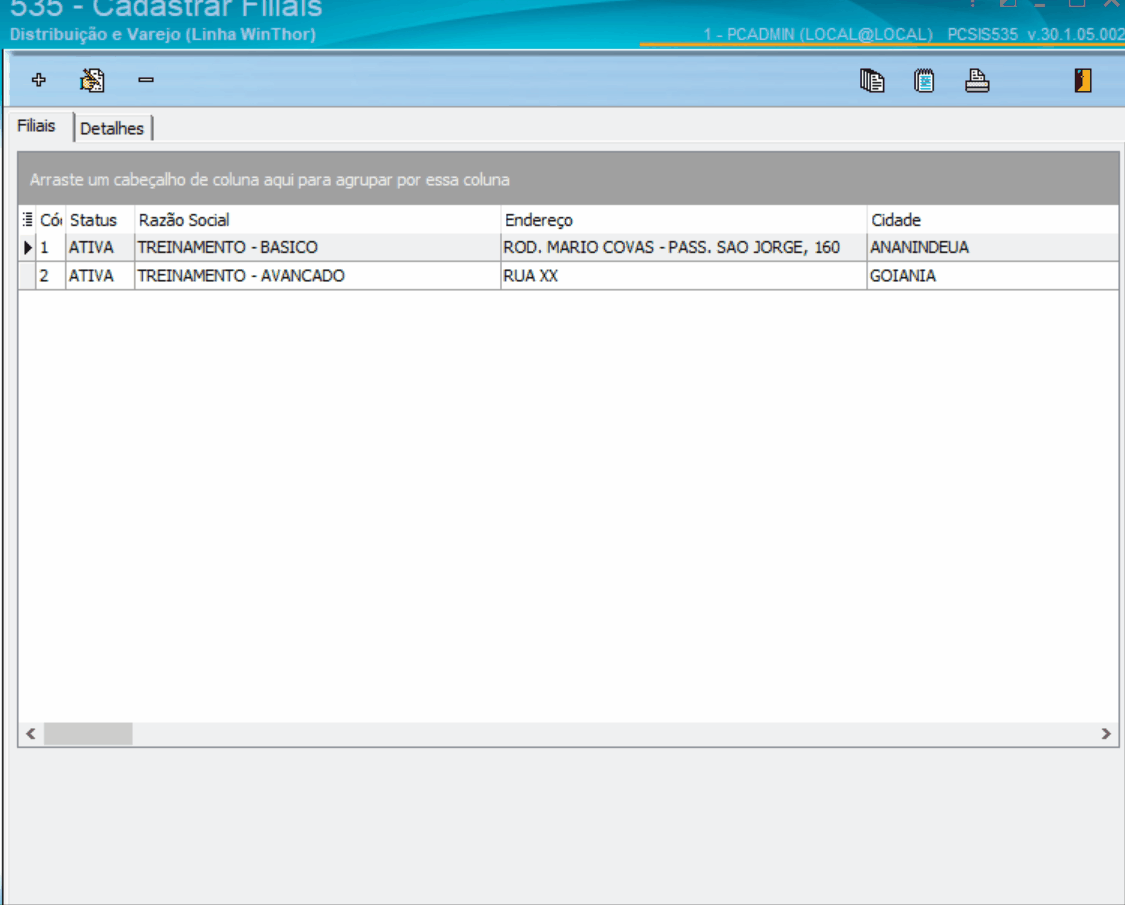Click the printer toolbar icon

[x=976, y=80]
